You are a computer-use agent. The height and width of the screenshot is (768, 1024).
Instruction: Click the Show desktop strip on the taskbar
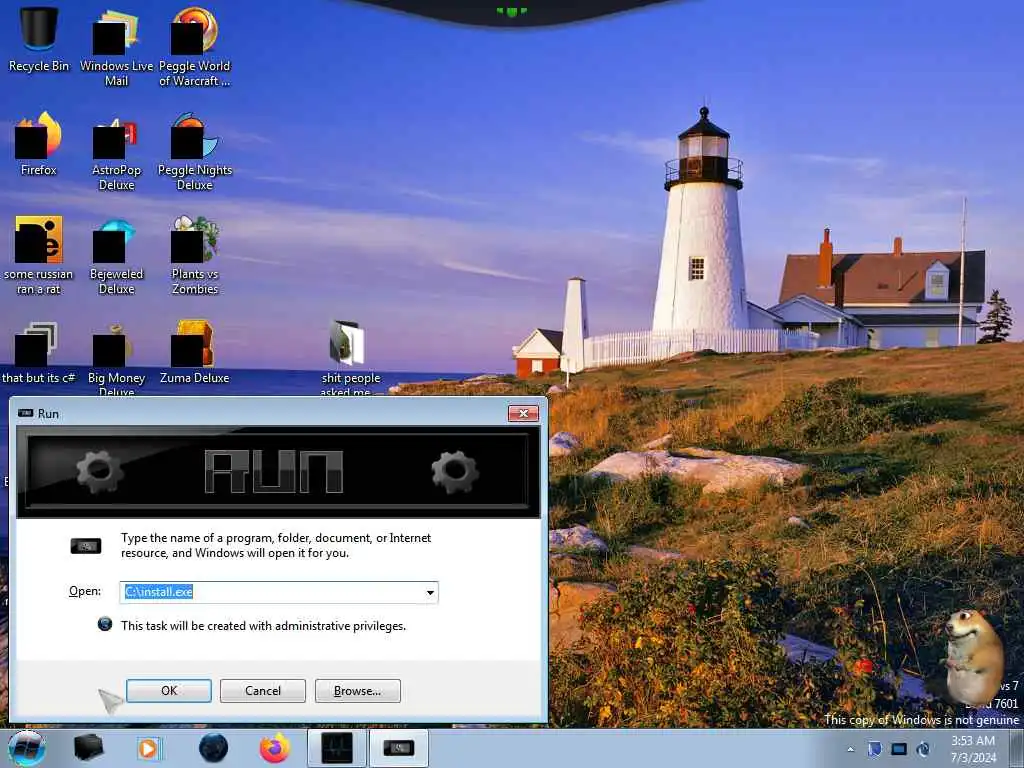coord(1017,748)
